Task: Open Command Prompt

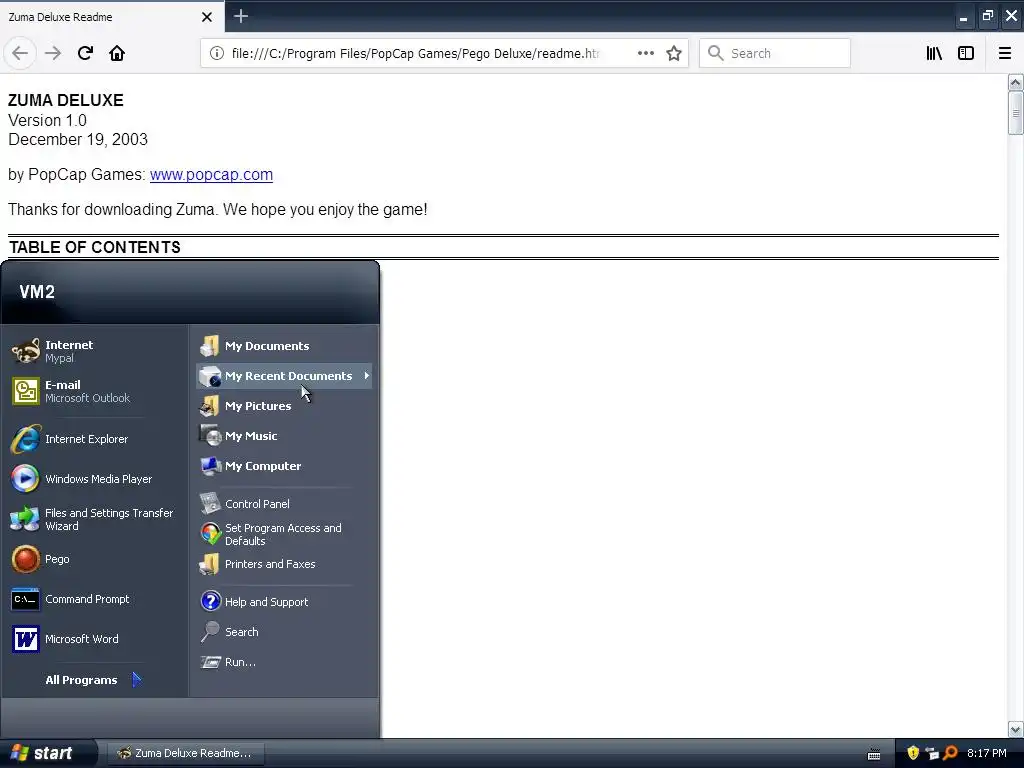Action: click(x=95, y=599)
